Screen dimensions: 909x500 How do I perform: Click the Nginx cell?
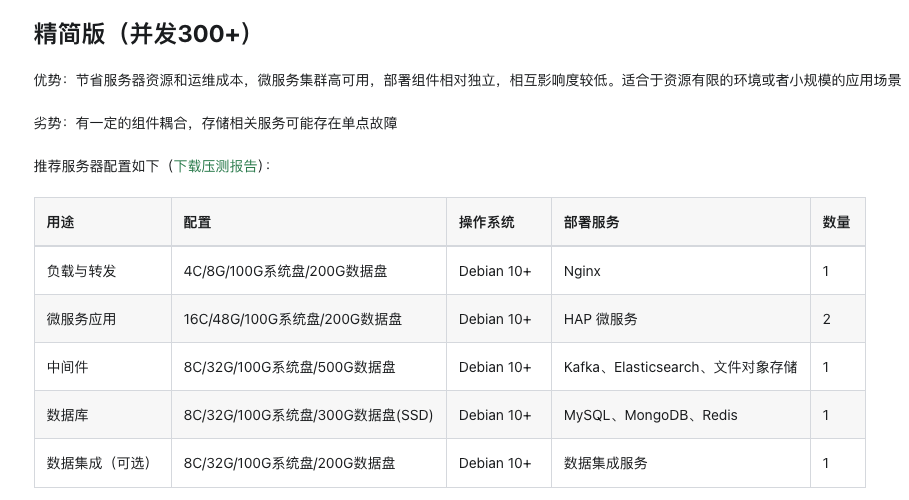tap(582, 271)
